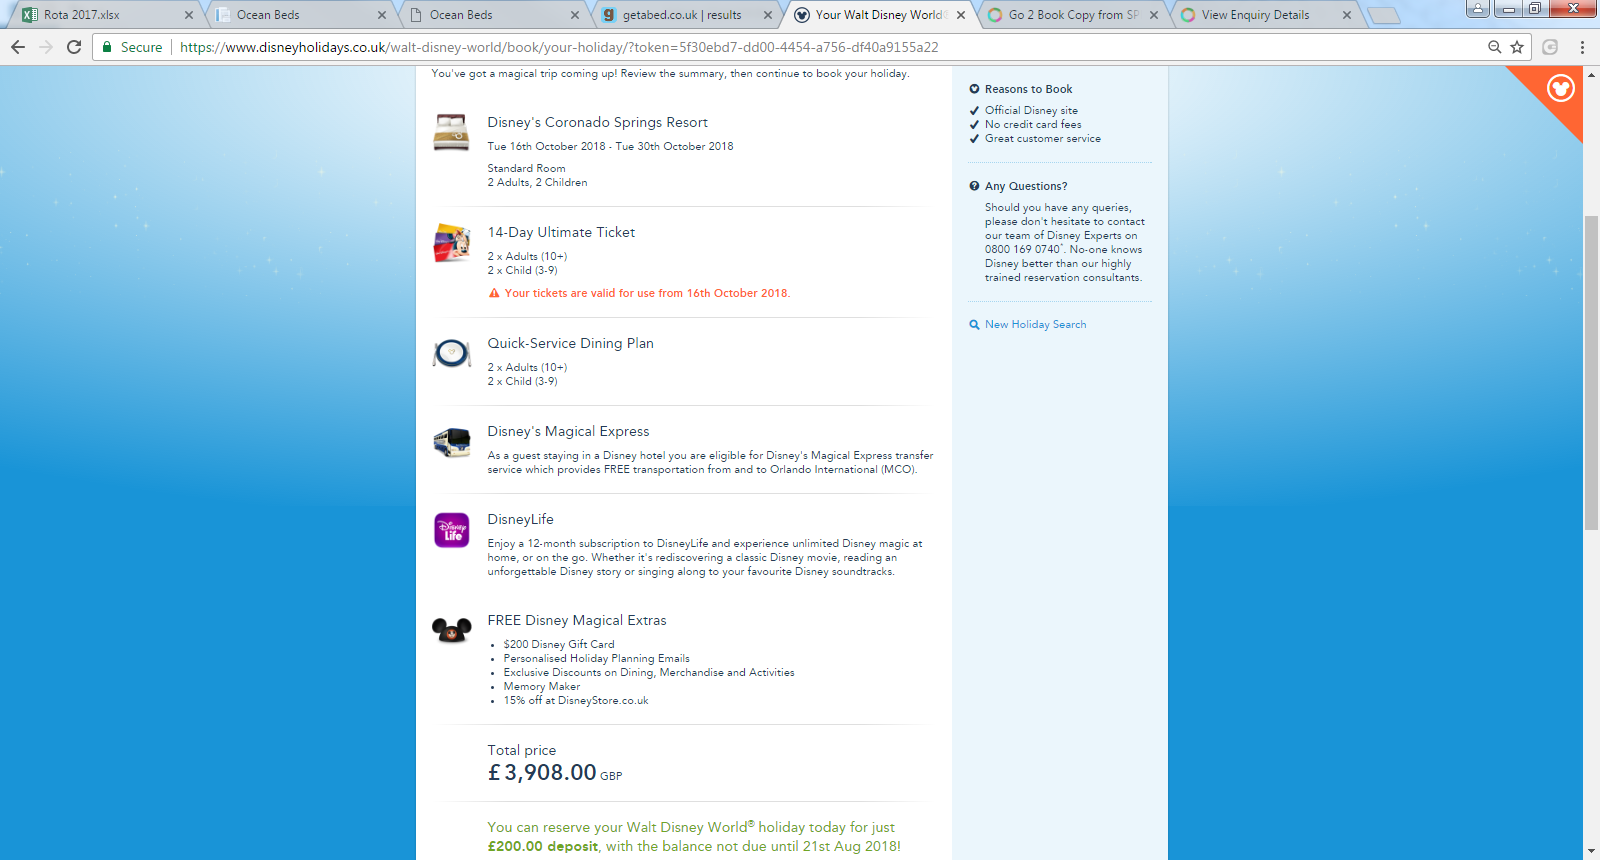Click the total price £3,908.00
The width and height of the screenshot is (1600, 860).
point(542,772)
